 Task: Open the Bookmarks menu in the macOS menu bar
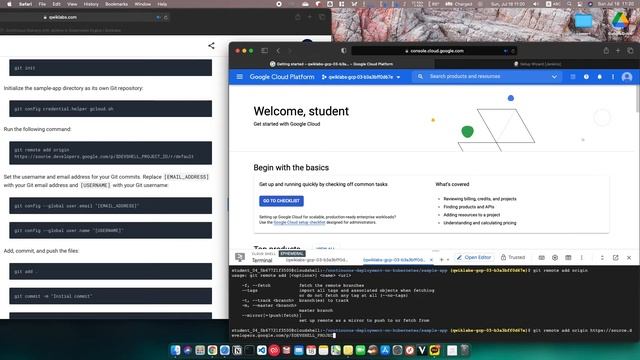click(116, 4)
